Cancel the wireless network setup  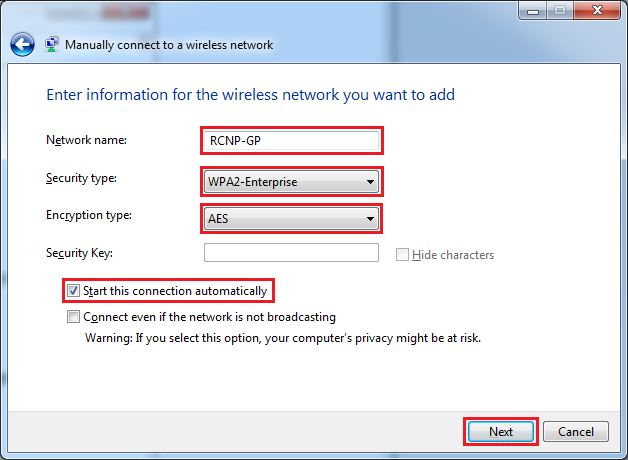576,432
